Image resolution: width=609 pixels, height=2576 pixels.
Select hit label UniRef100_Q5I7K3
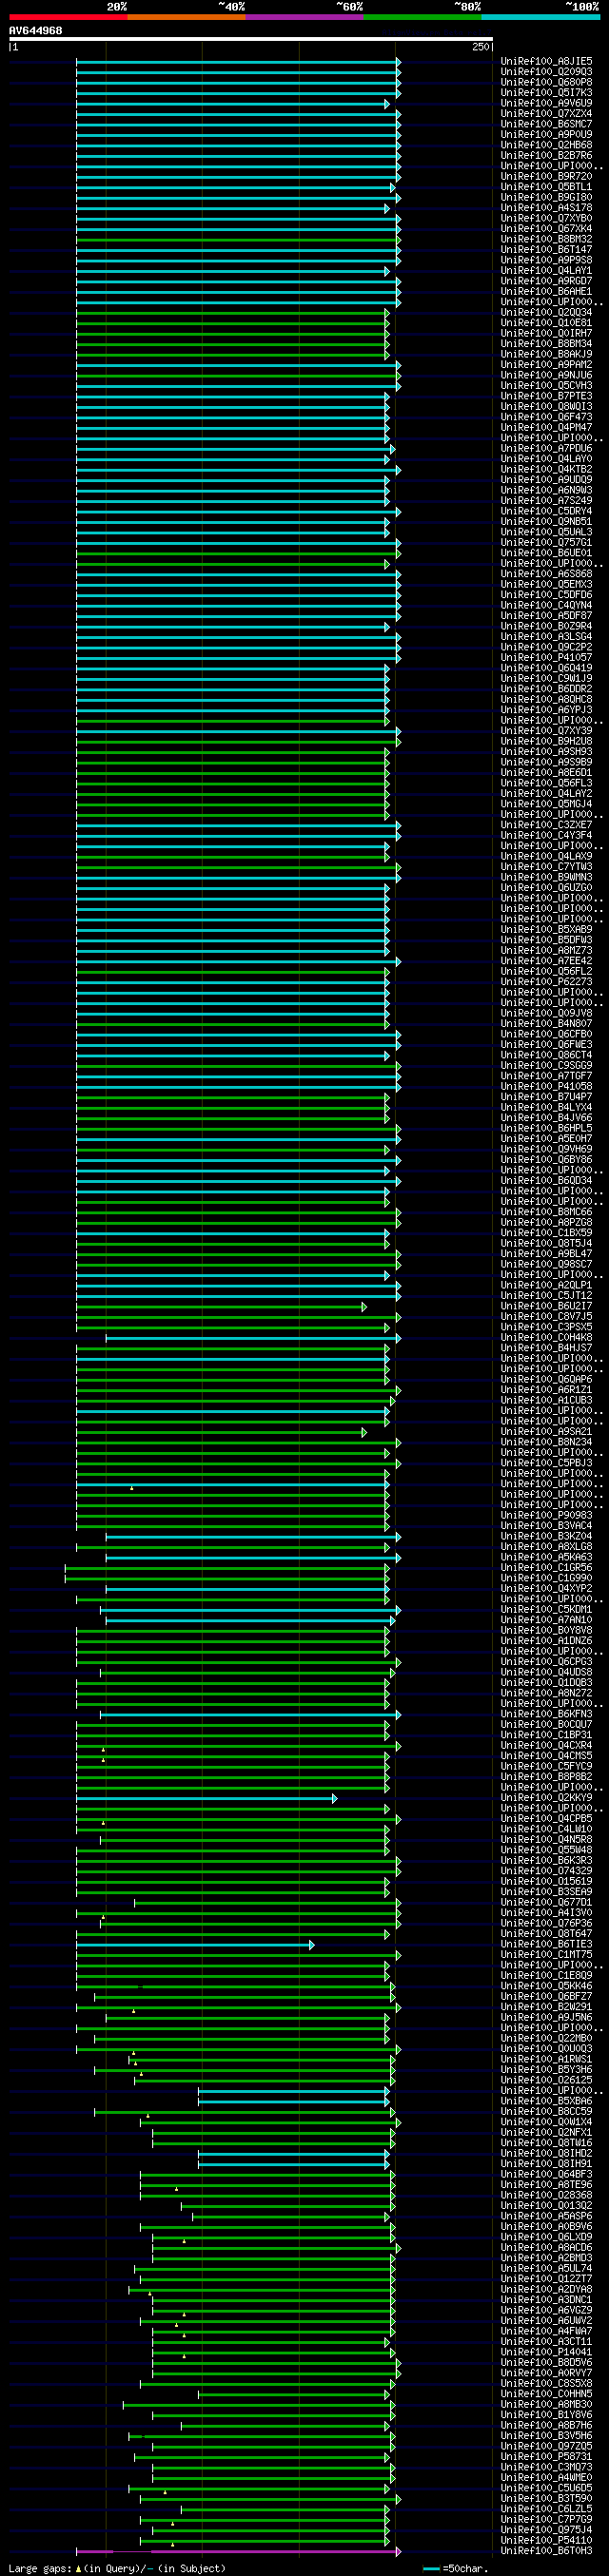[x=546, y=93]
